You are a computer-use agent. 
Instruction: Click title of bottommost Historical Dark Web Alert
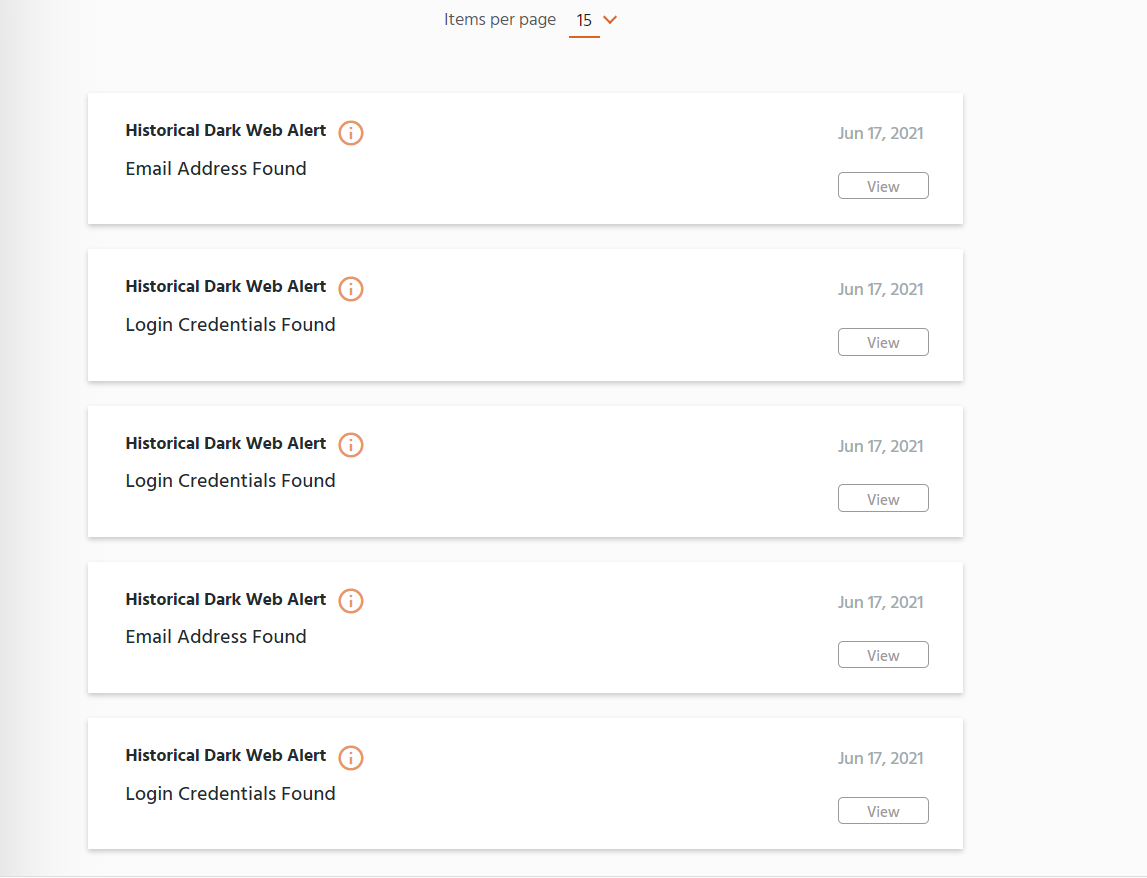tap(225, 755)
